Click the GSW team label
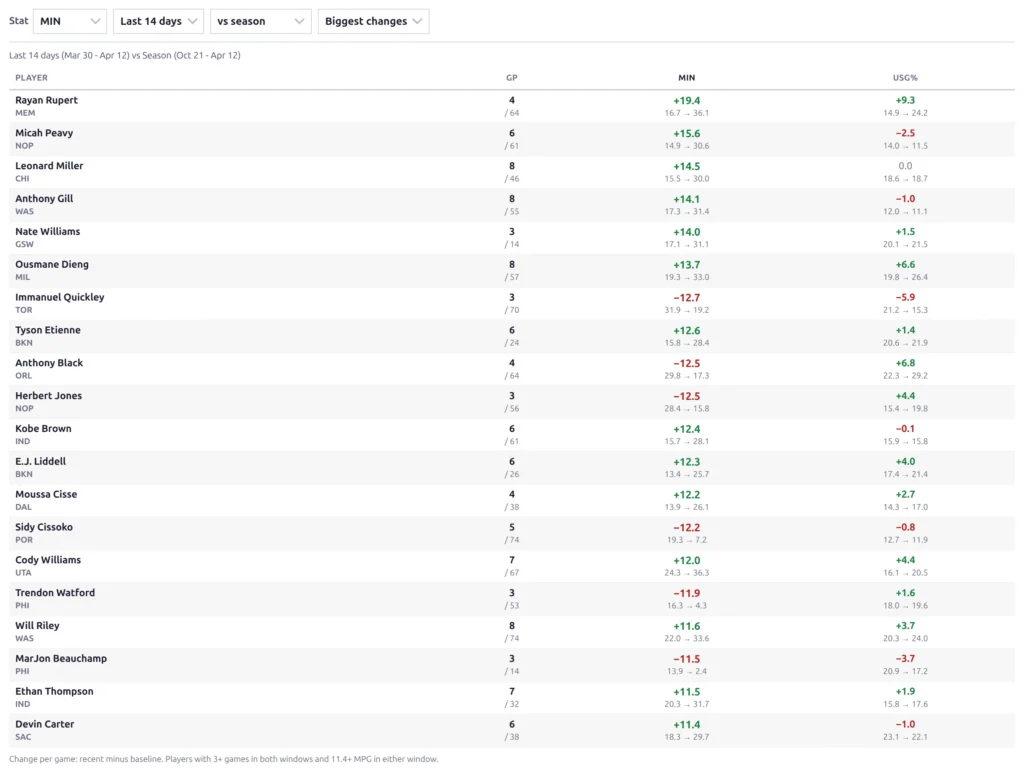The width and height of the screenshot is (1024, 776). coord(24,244)
